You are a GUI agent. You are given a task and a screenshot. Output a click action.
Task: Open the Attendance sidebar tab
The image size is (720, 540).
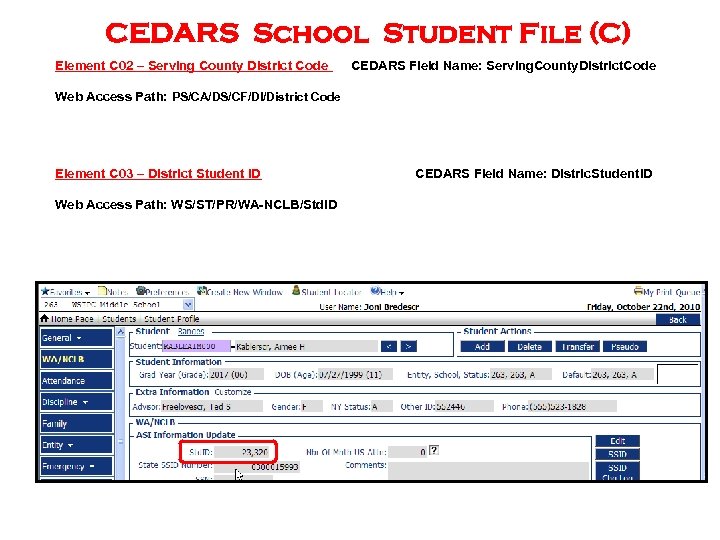coord(76,381)
